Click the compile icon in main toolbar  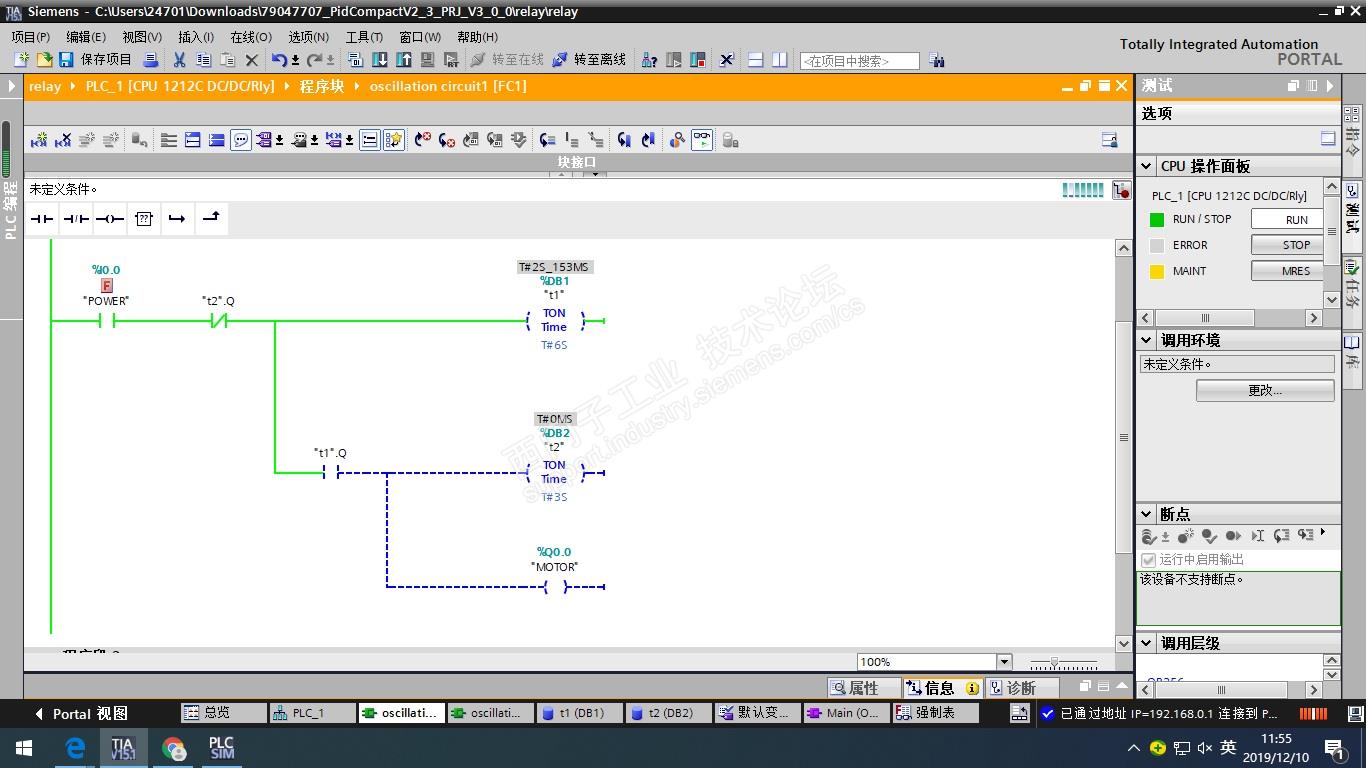tap(355, 60)
